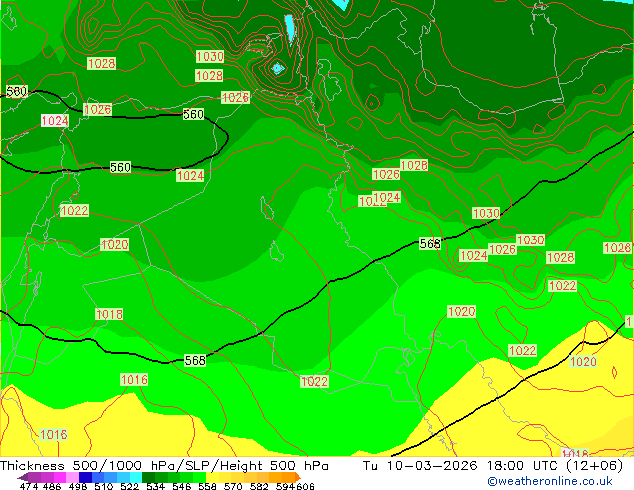Screen dimensions: 634x490
Task: Pick the bright yellow swatch above 558
Action: [x=212, y=477]
